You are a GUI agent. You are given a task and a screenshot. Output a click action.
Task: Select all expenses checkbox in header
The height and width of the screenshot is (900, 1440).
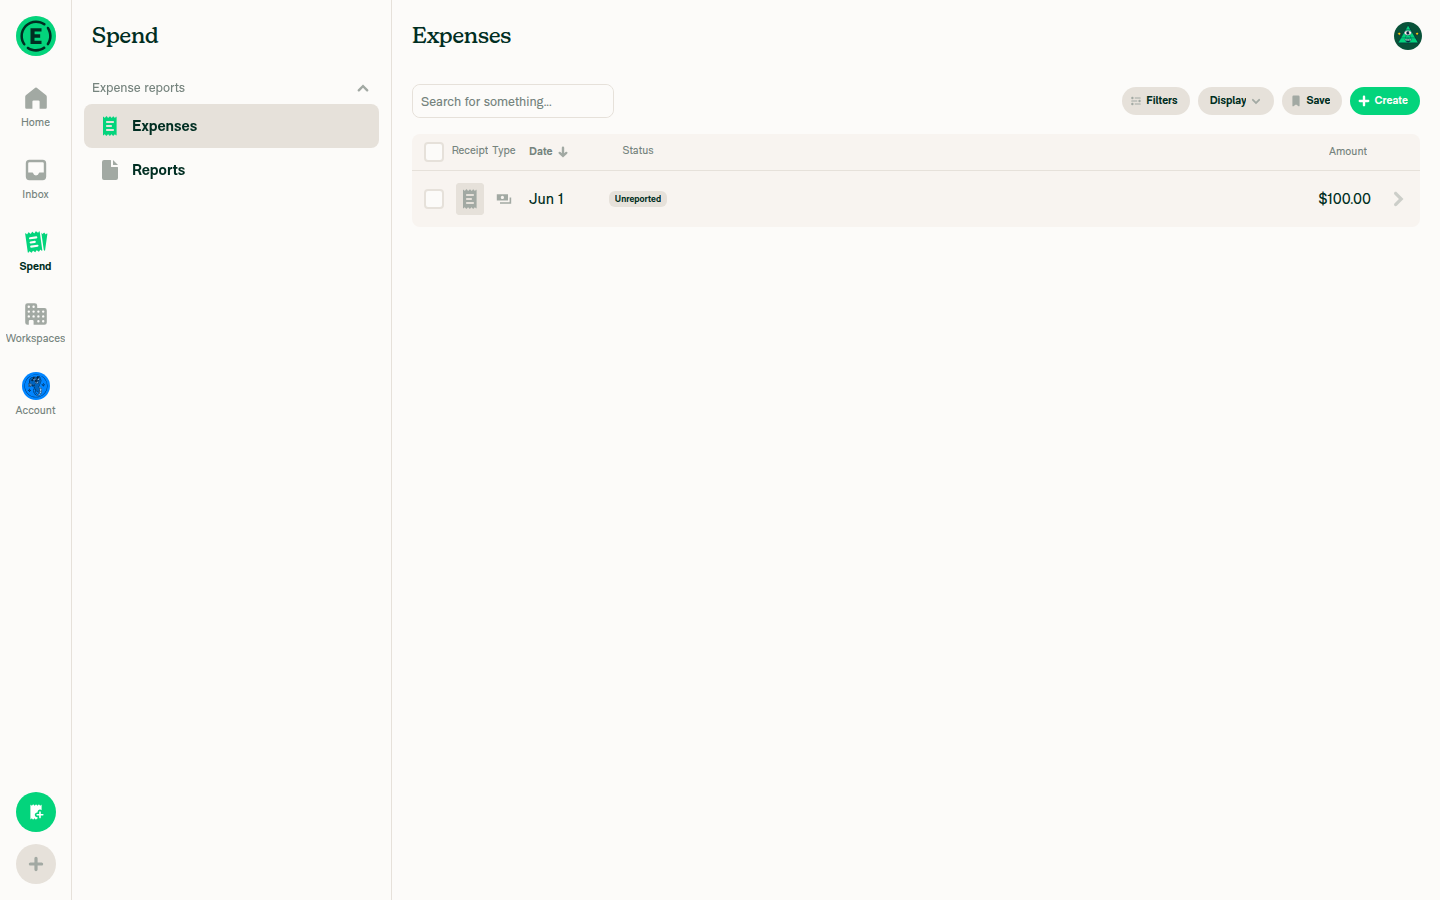point(434,152)
